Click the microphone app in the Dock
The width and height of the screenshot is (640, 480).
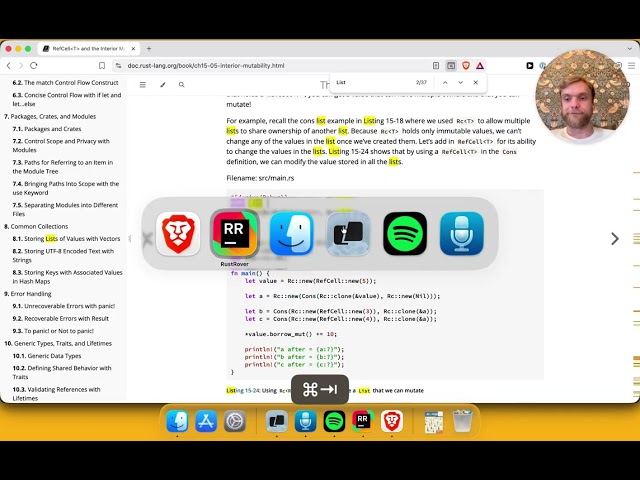(x=305, y=421)
